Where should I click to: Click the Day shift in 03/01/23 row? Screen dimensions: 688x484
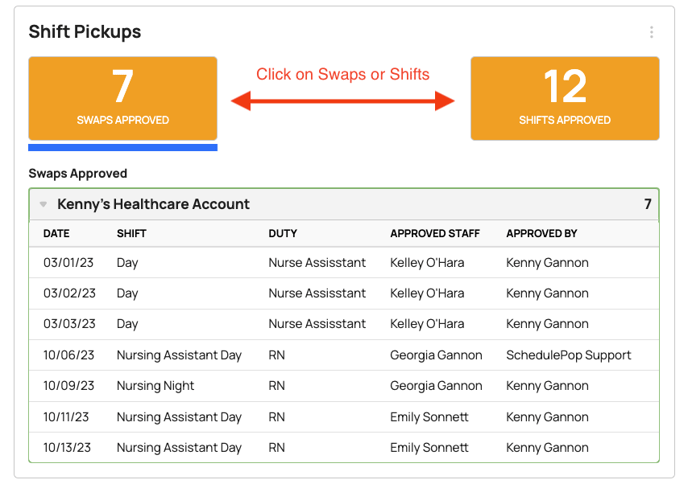tap(127, 263)
